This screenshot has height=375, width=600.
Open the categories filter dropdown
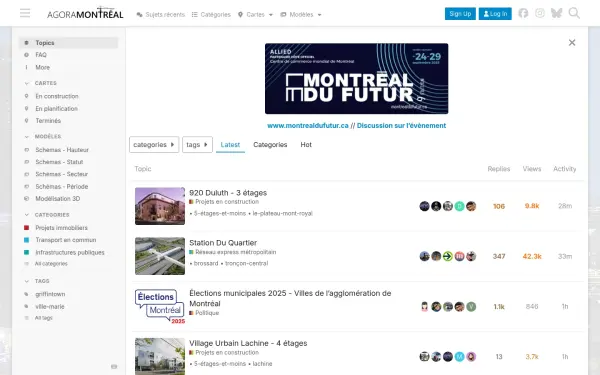(x=154, y=145)
